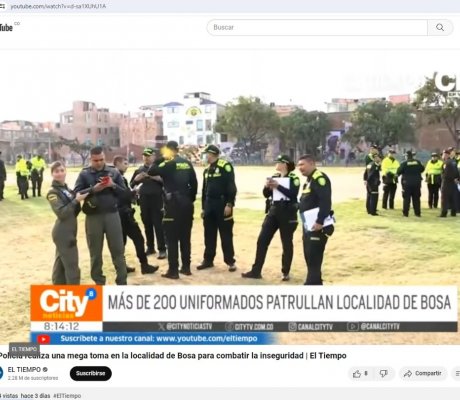Screen dimensions: 460x400
Task: Open the #ElTiempo hashtag link
Action: 67,396
